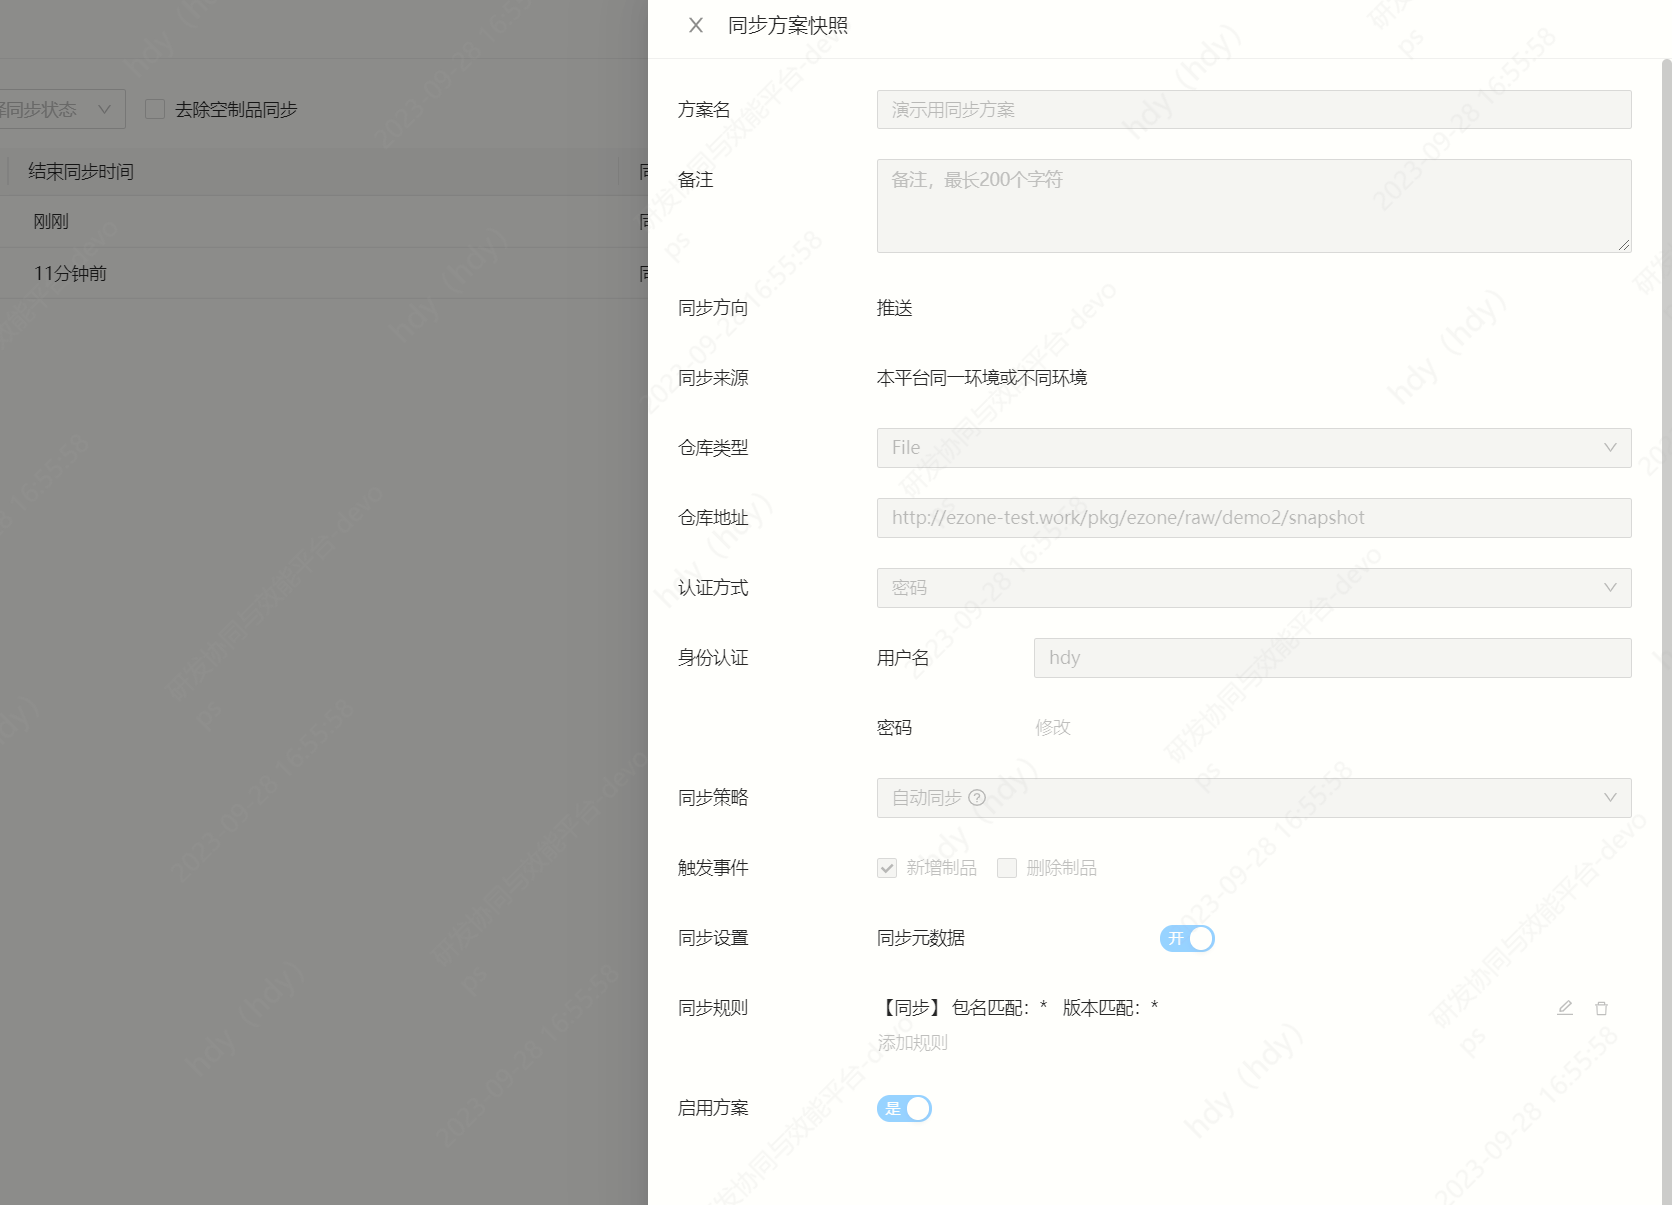Click the 方案名 input field

pyautogui.click(x=1253, y=110)
